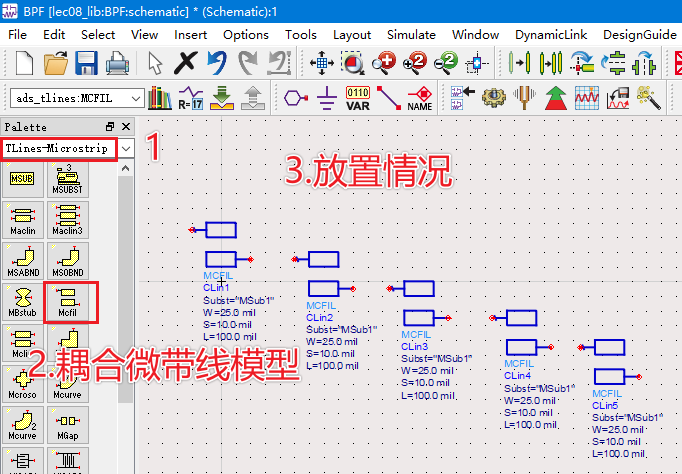Close the Palette panel
Viewport: 682px width, 474px height.
(126, 127)
